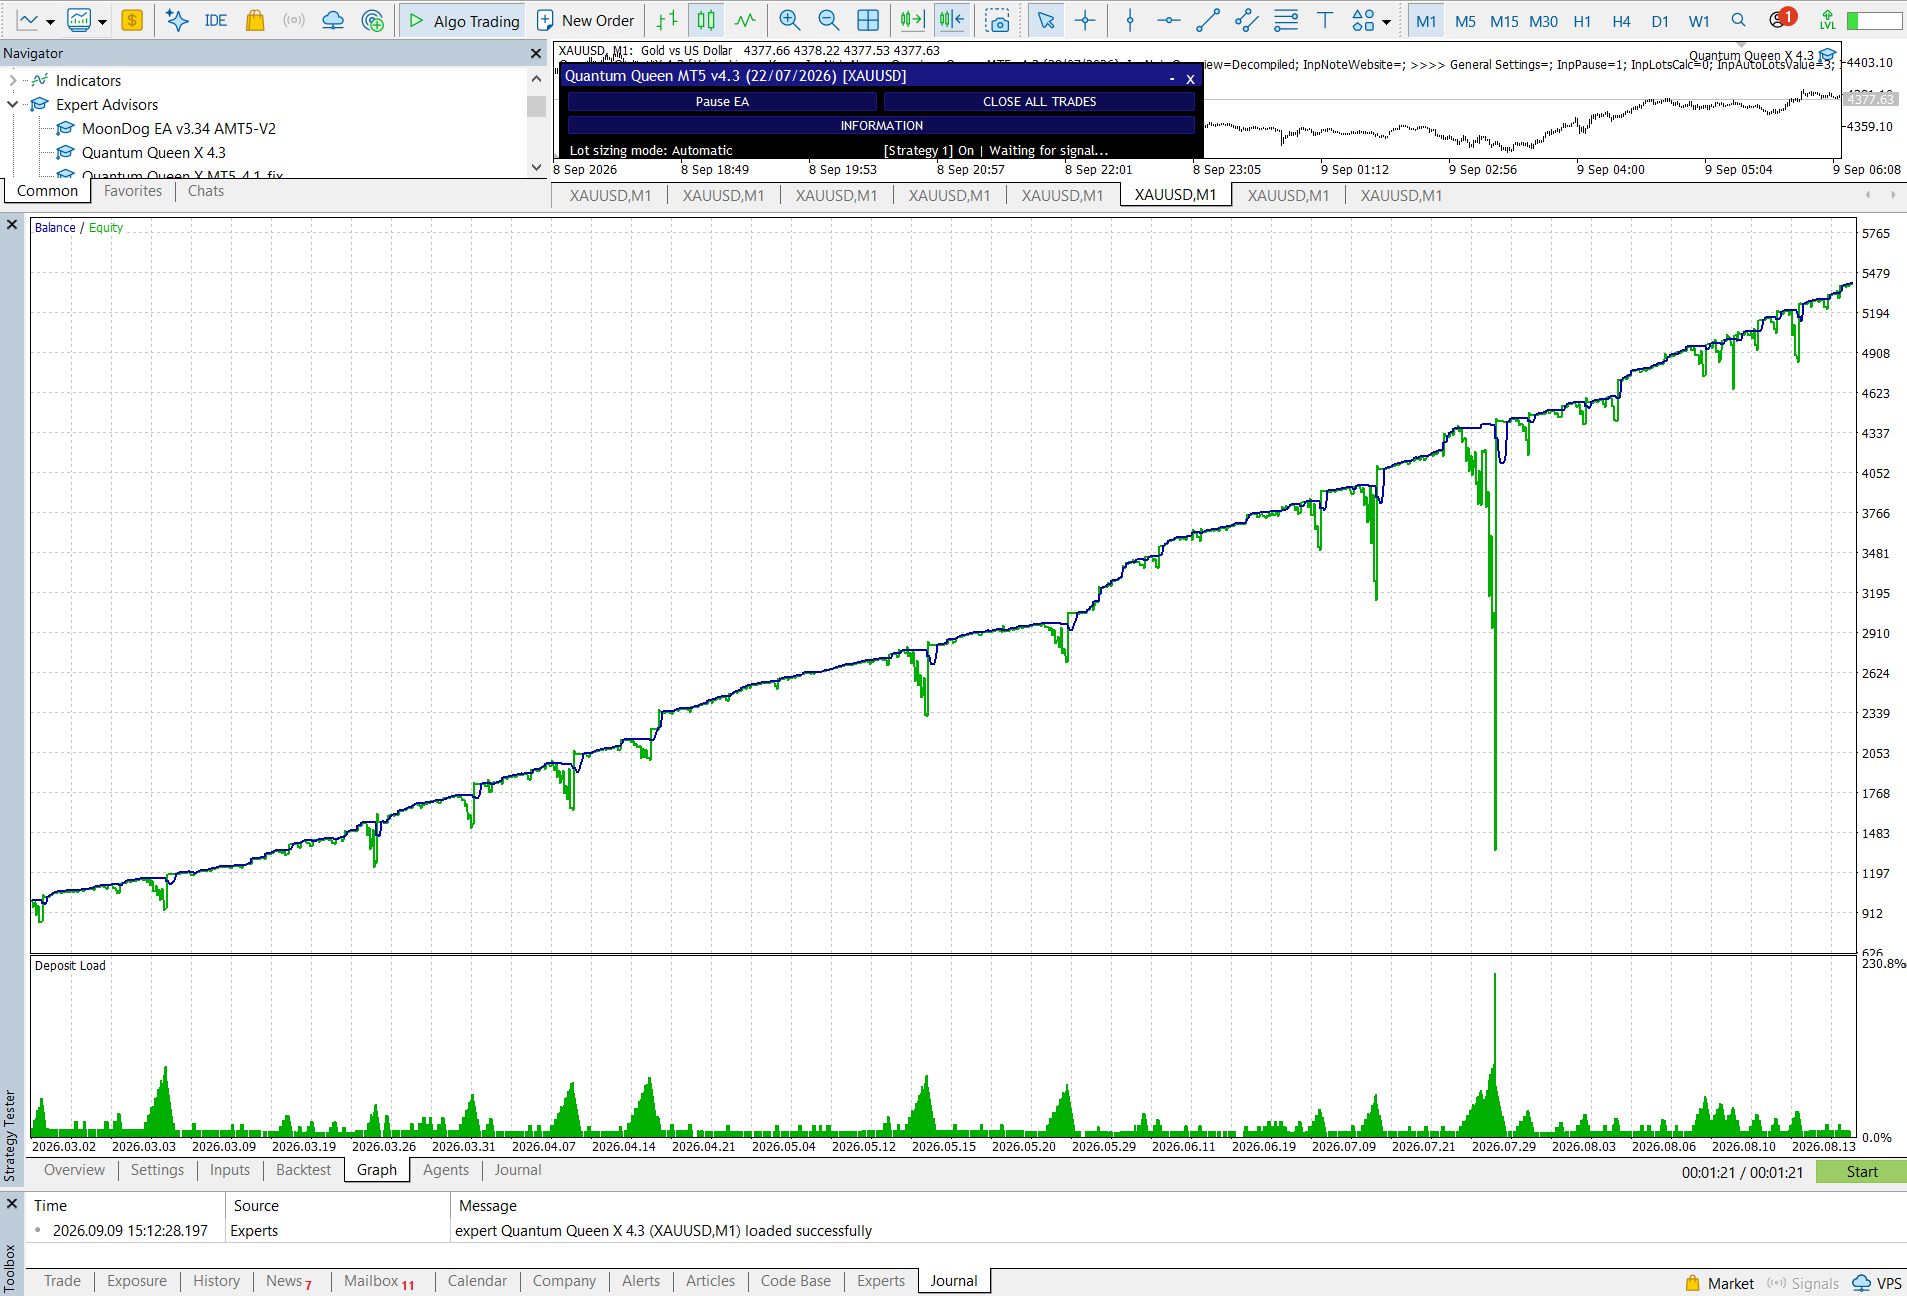Draw a horizontal line object

[x=1169, y=20]
